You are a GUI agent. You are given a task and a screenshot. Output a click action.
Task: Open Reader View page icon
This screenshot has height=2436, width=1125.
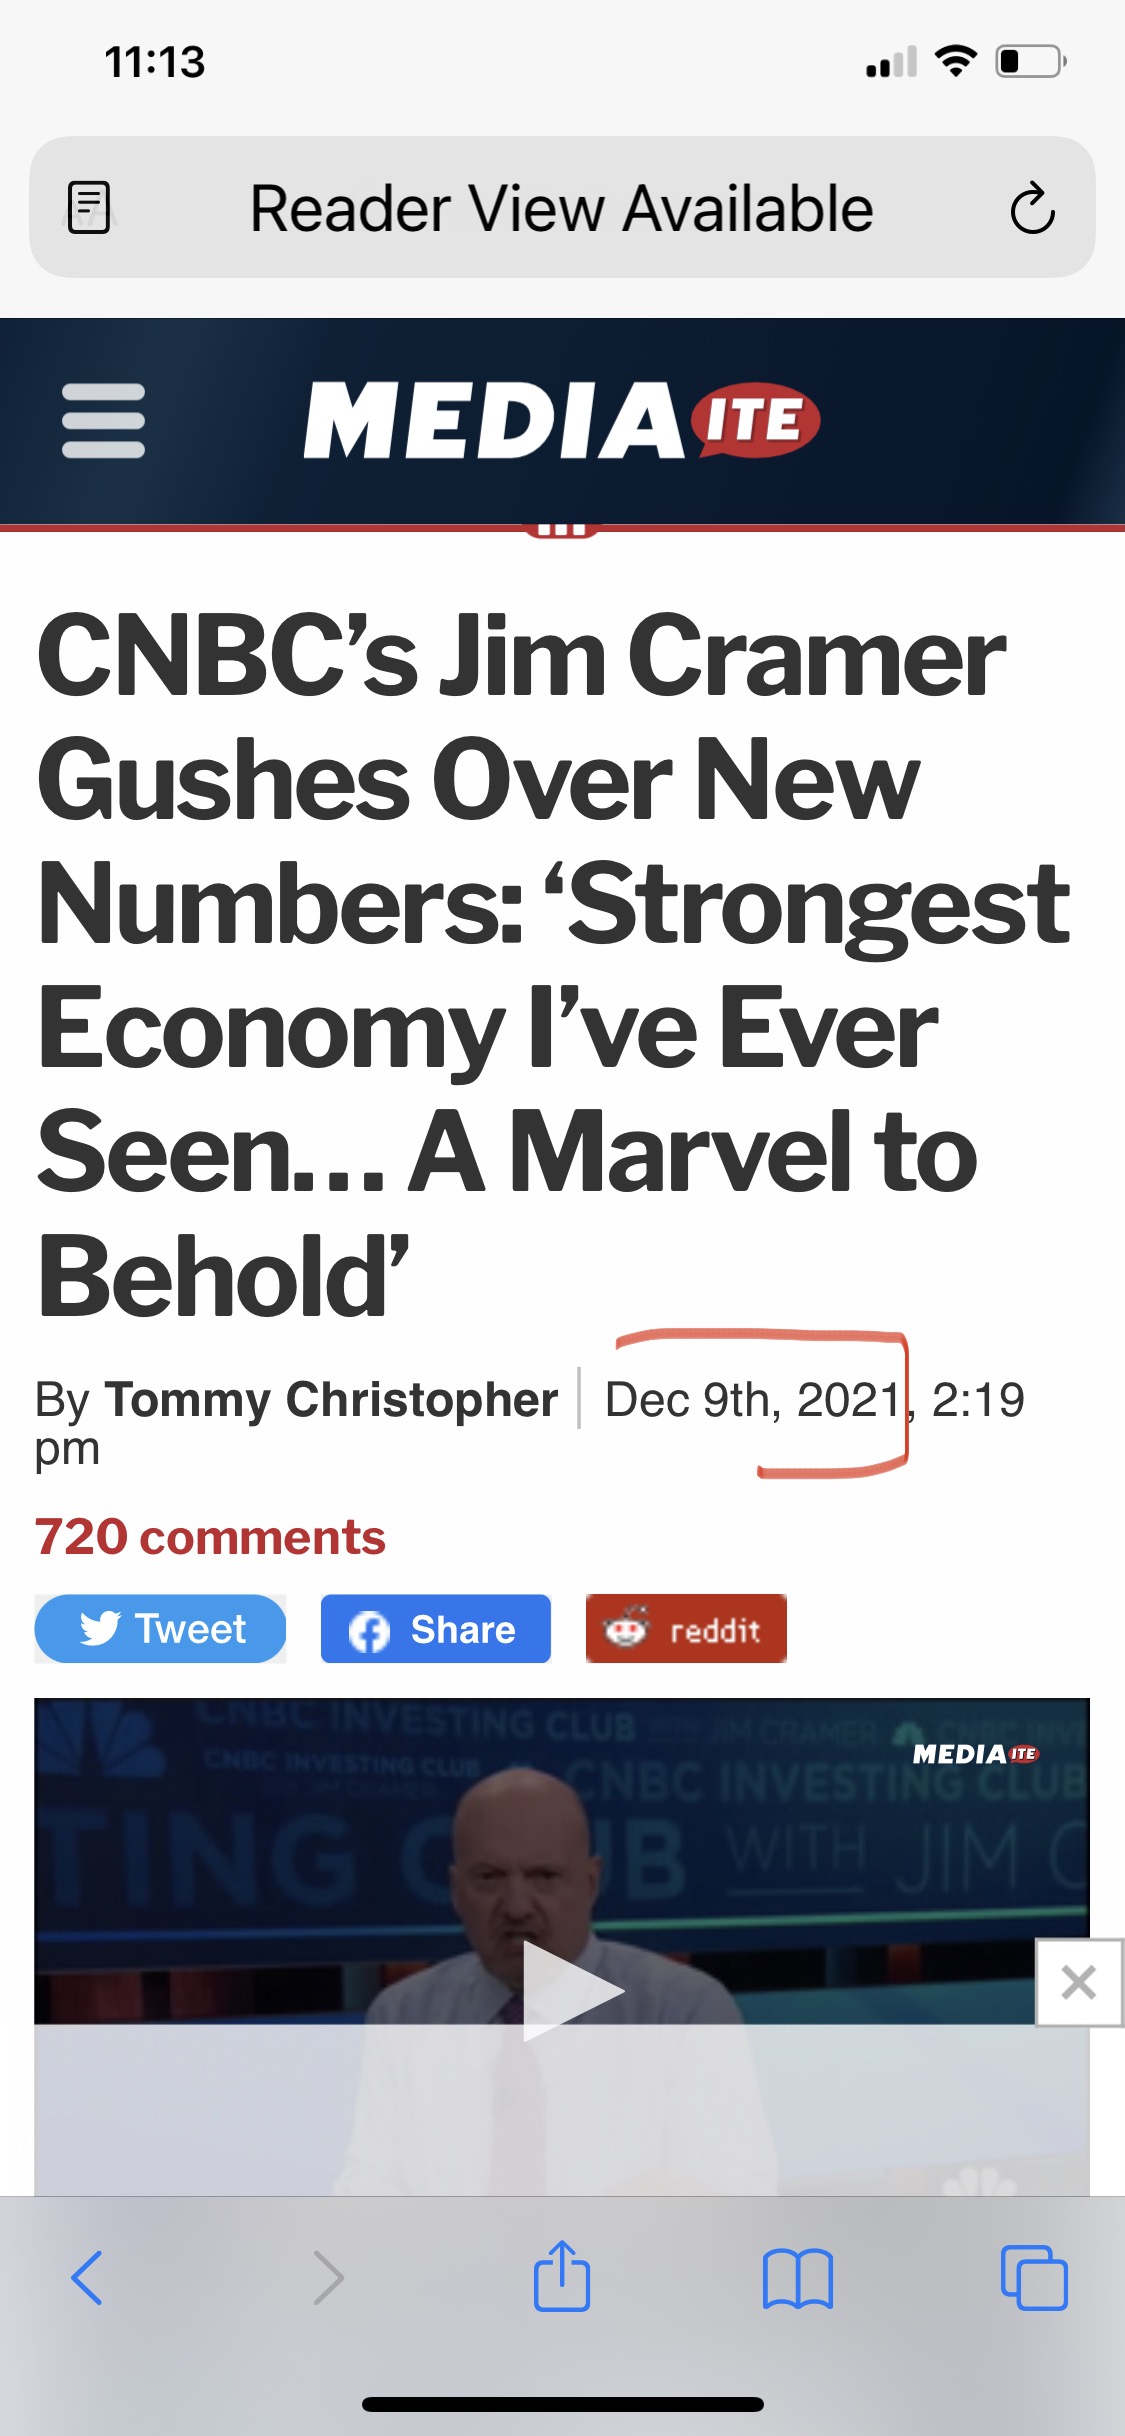point(89,208)
